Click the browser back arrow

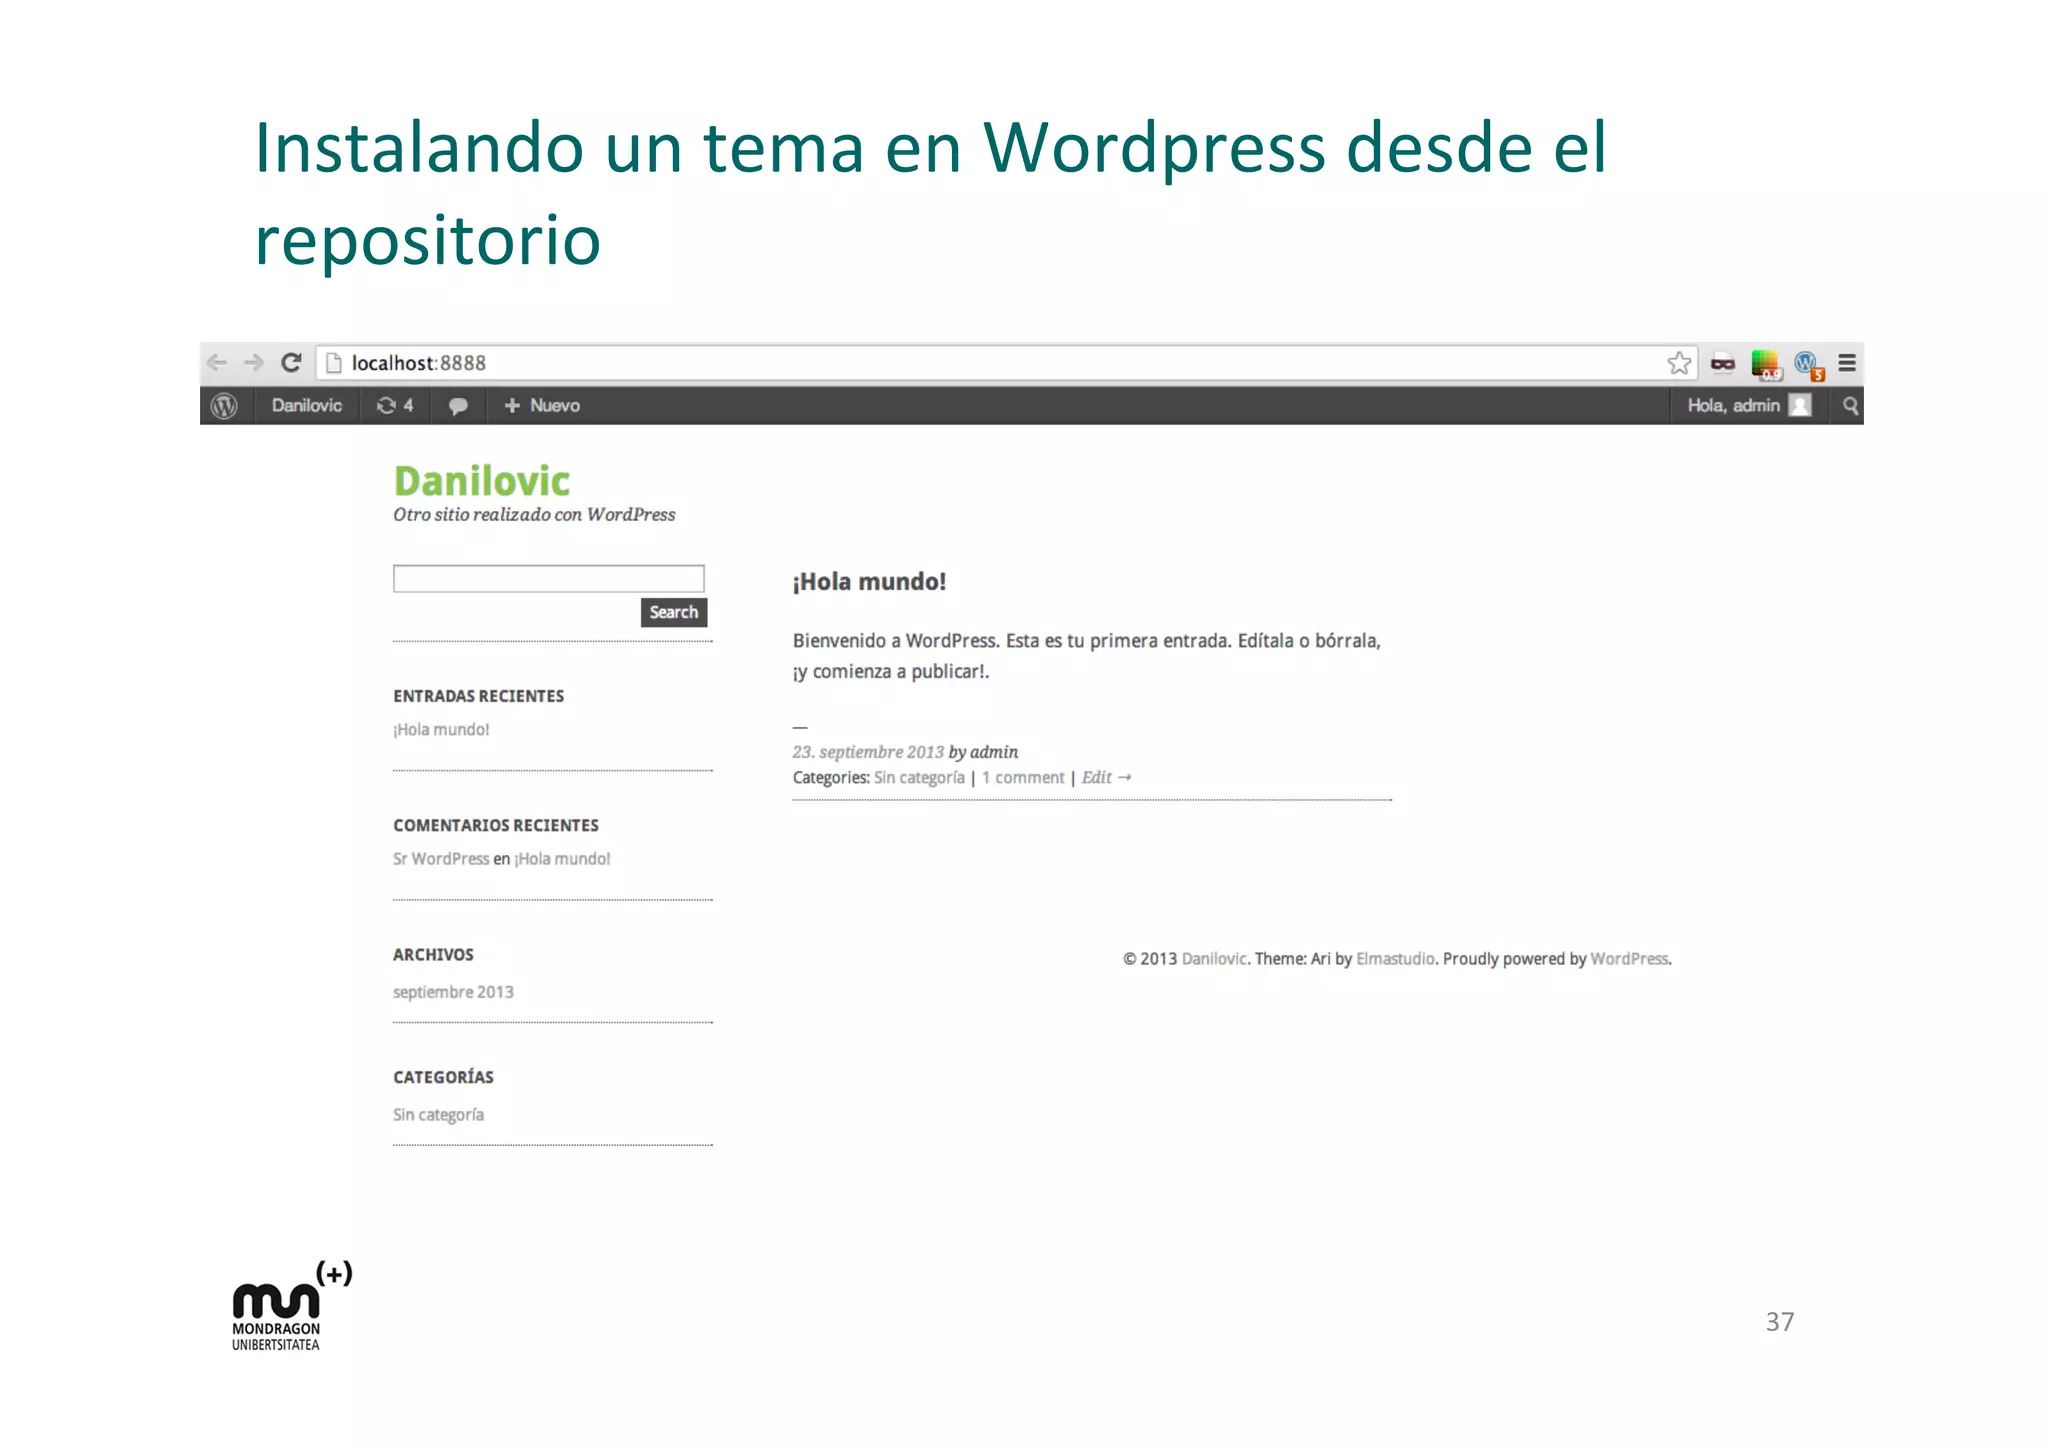click(x=217, y=363)
